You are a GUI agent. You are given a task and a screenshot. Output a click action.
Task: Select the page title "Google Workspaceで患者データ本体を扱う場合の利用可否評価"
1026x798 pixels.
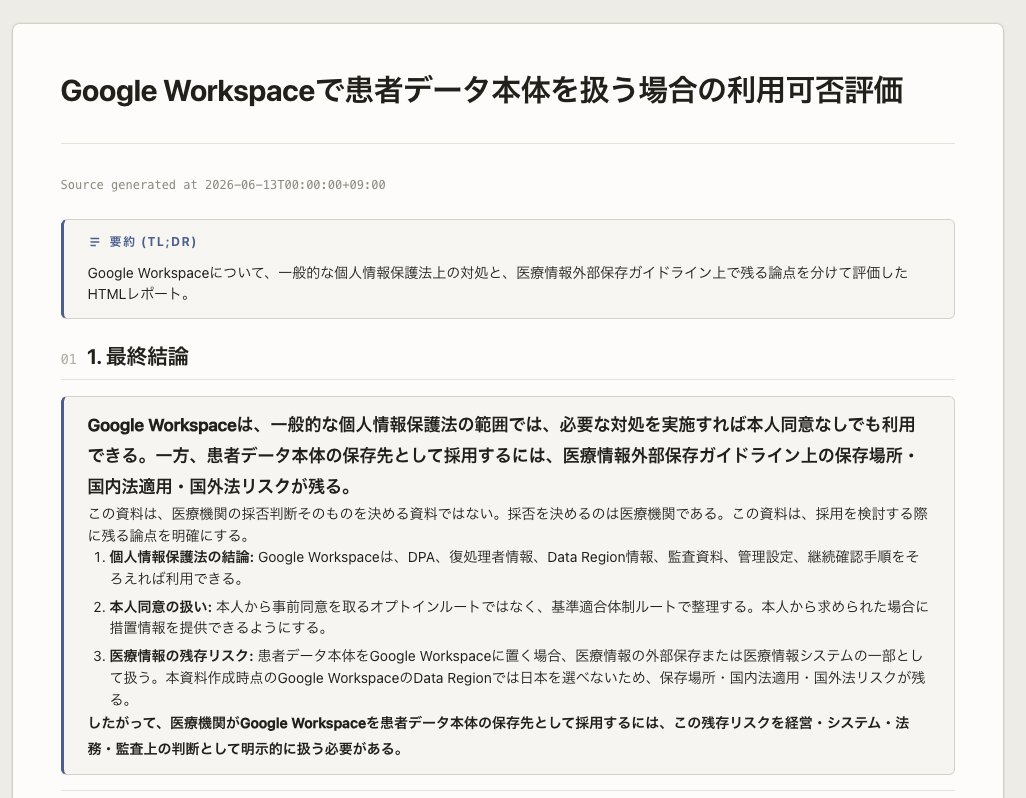point(482,90)
